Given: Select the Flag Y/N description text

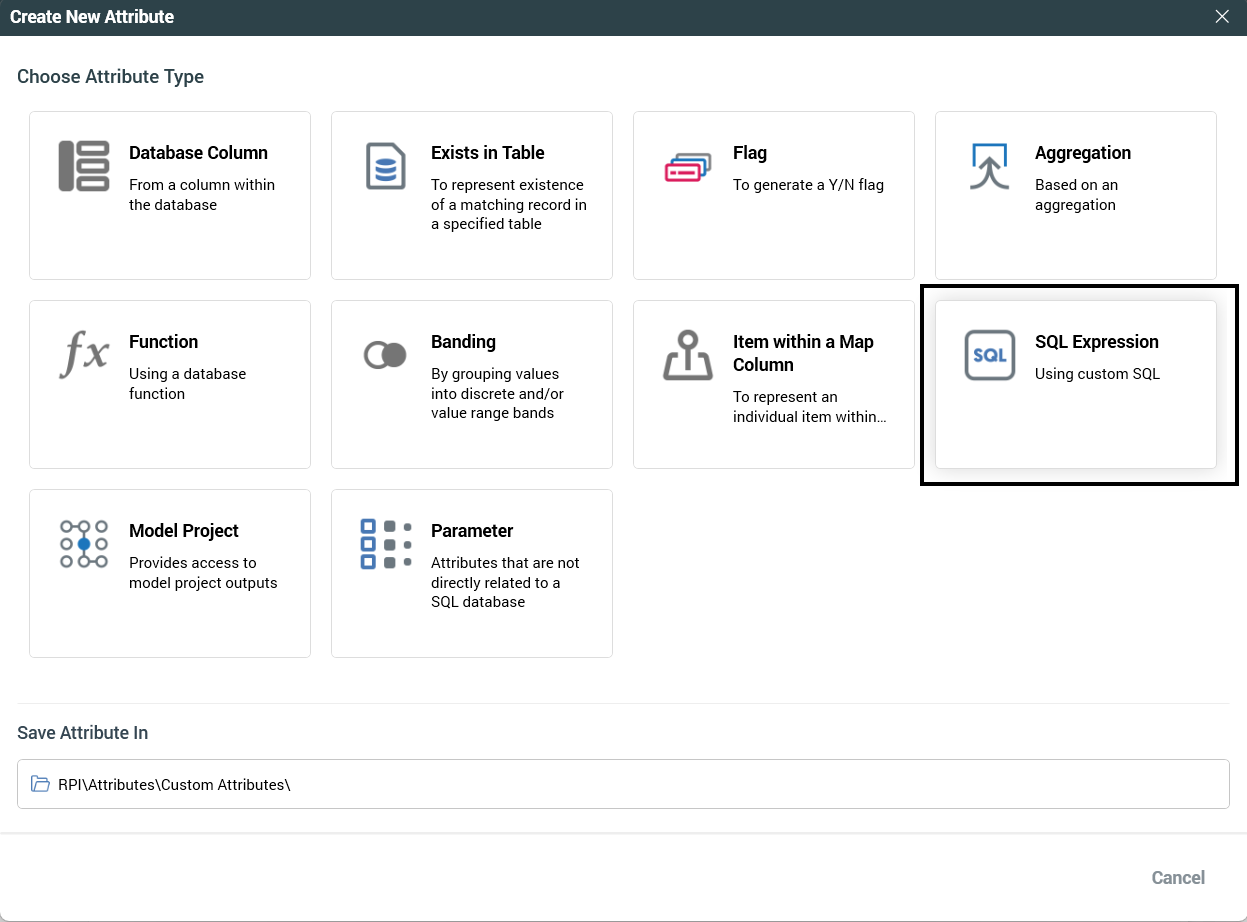Looking at the screenshot, I should [x=808, y=185].
